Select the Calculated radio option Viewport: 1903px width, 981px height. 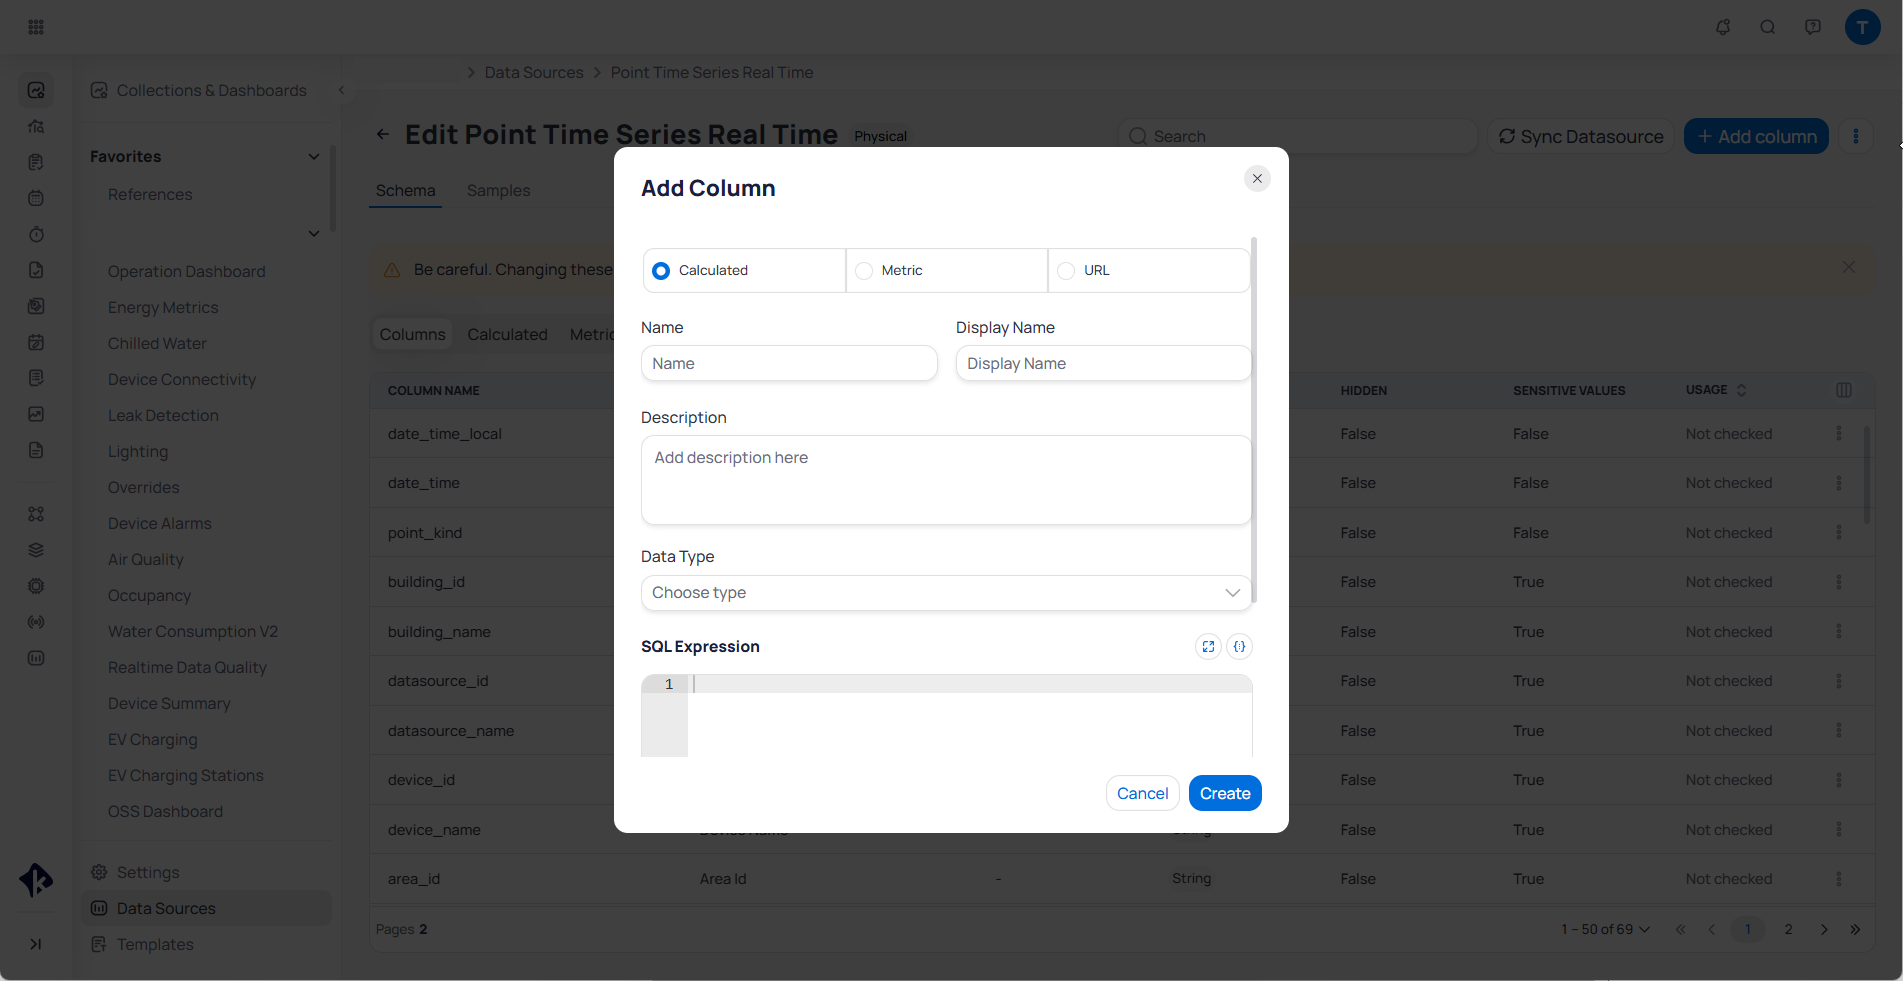744,270
